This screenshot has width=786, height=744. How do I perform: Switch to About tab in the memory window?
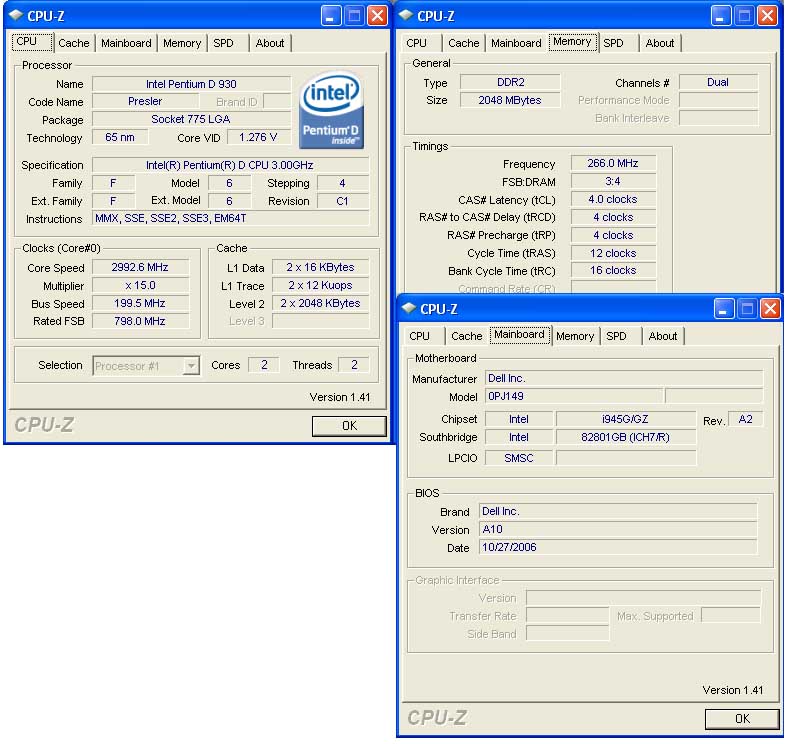pyautogui.click(x=660, y=43)
